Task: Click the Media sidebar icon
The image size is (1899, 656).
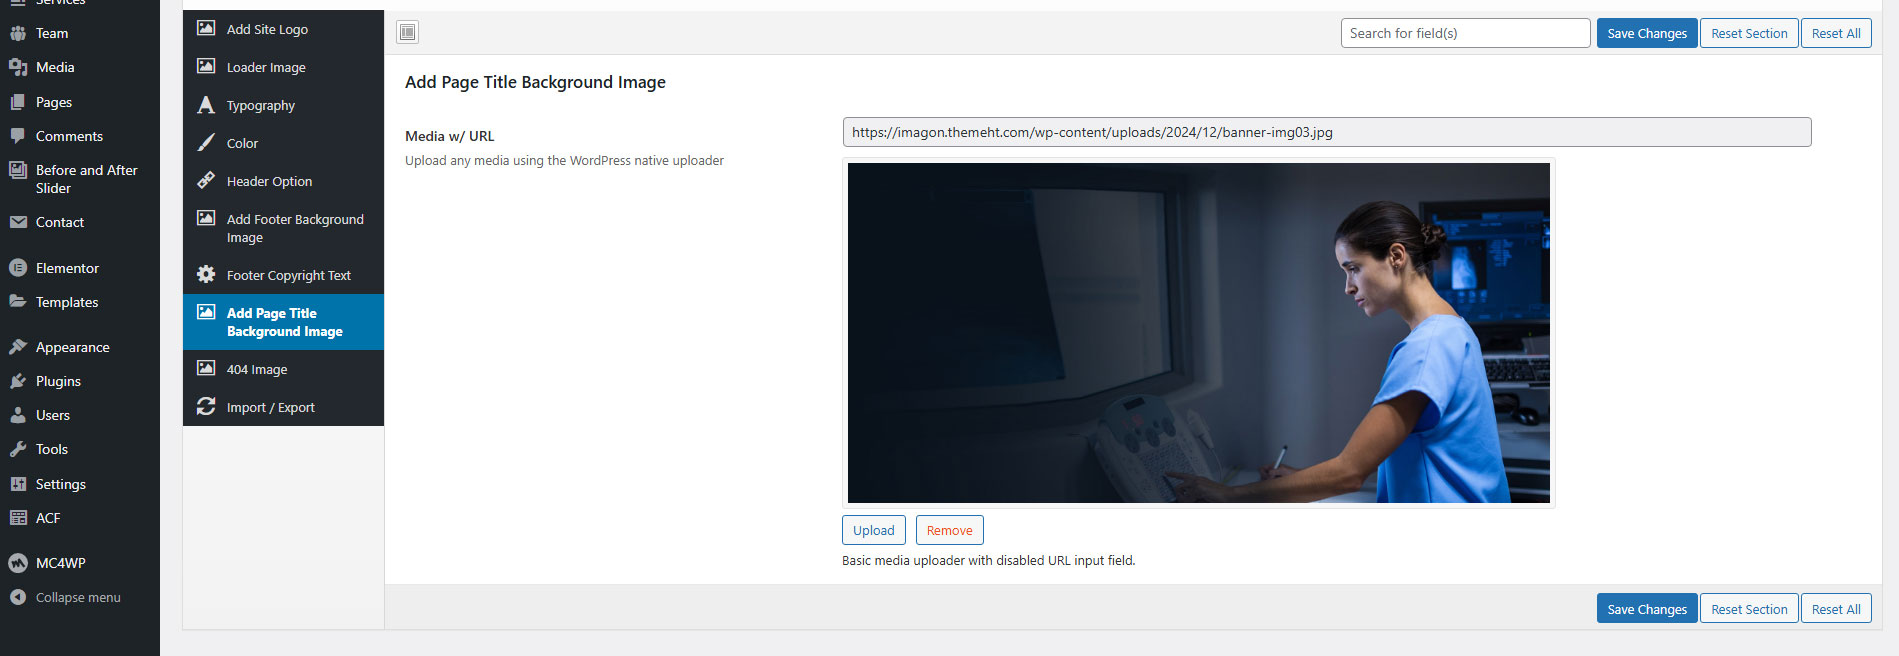Action: pyautogui.click(x=18, y=67)
